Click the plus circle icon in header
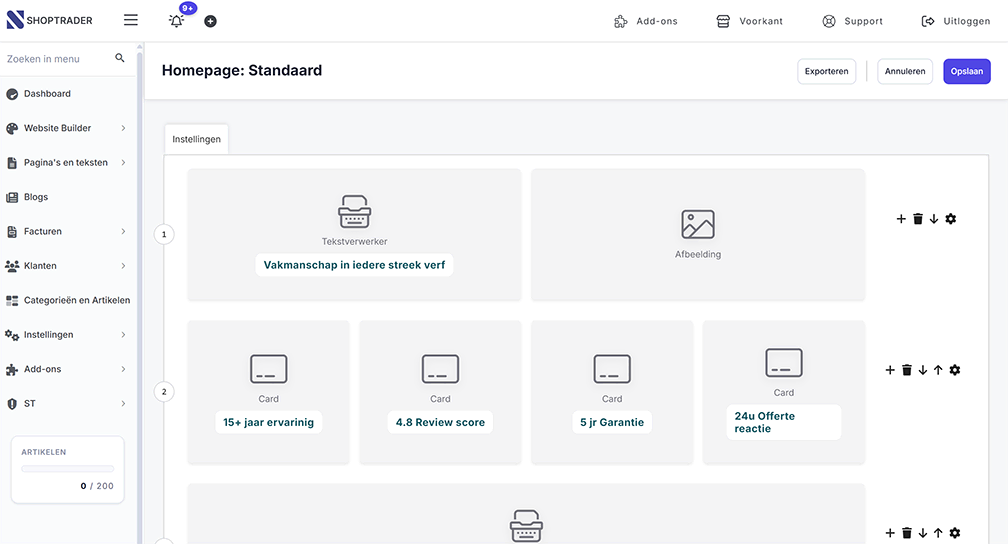The image size is (1008, 544). [x=210, y=21]
